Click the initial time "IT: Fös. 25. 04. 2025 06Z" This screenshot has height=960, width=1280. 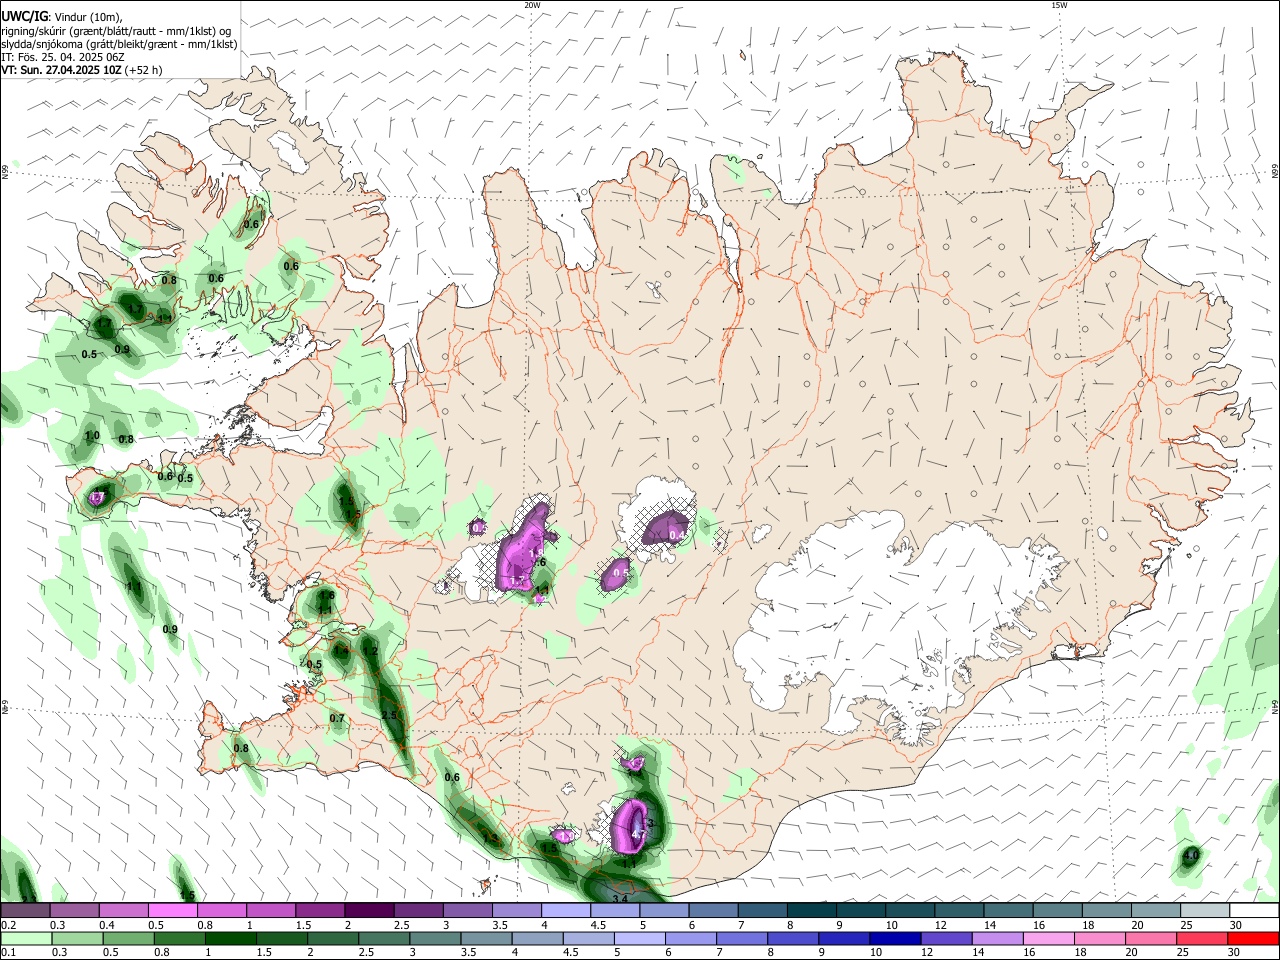point(62,57)
